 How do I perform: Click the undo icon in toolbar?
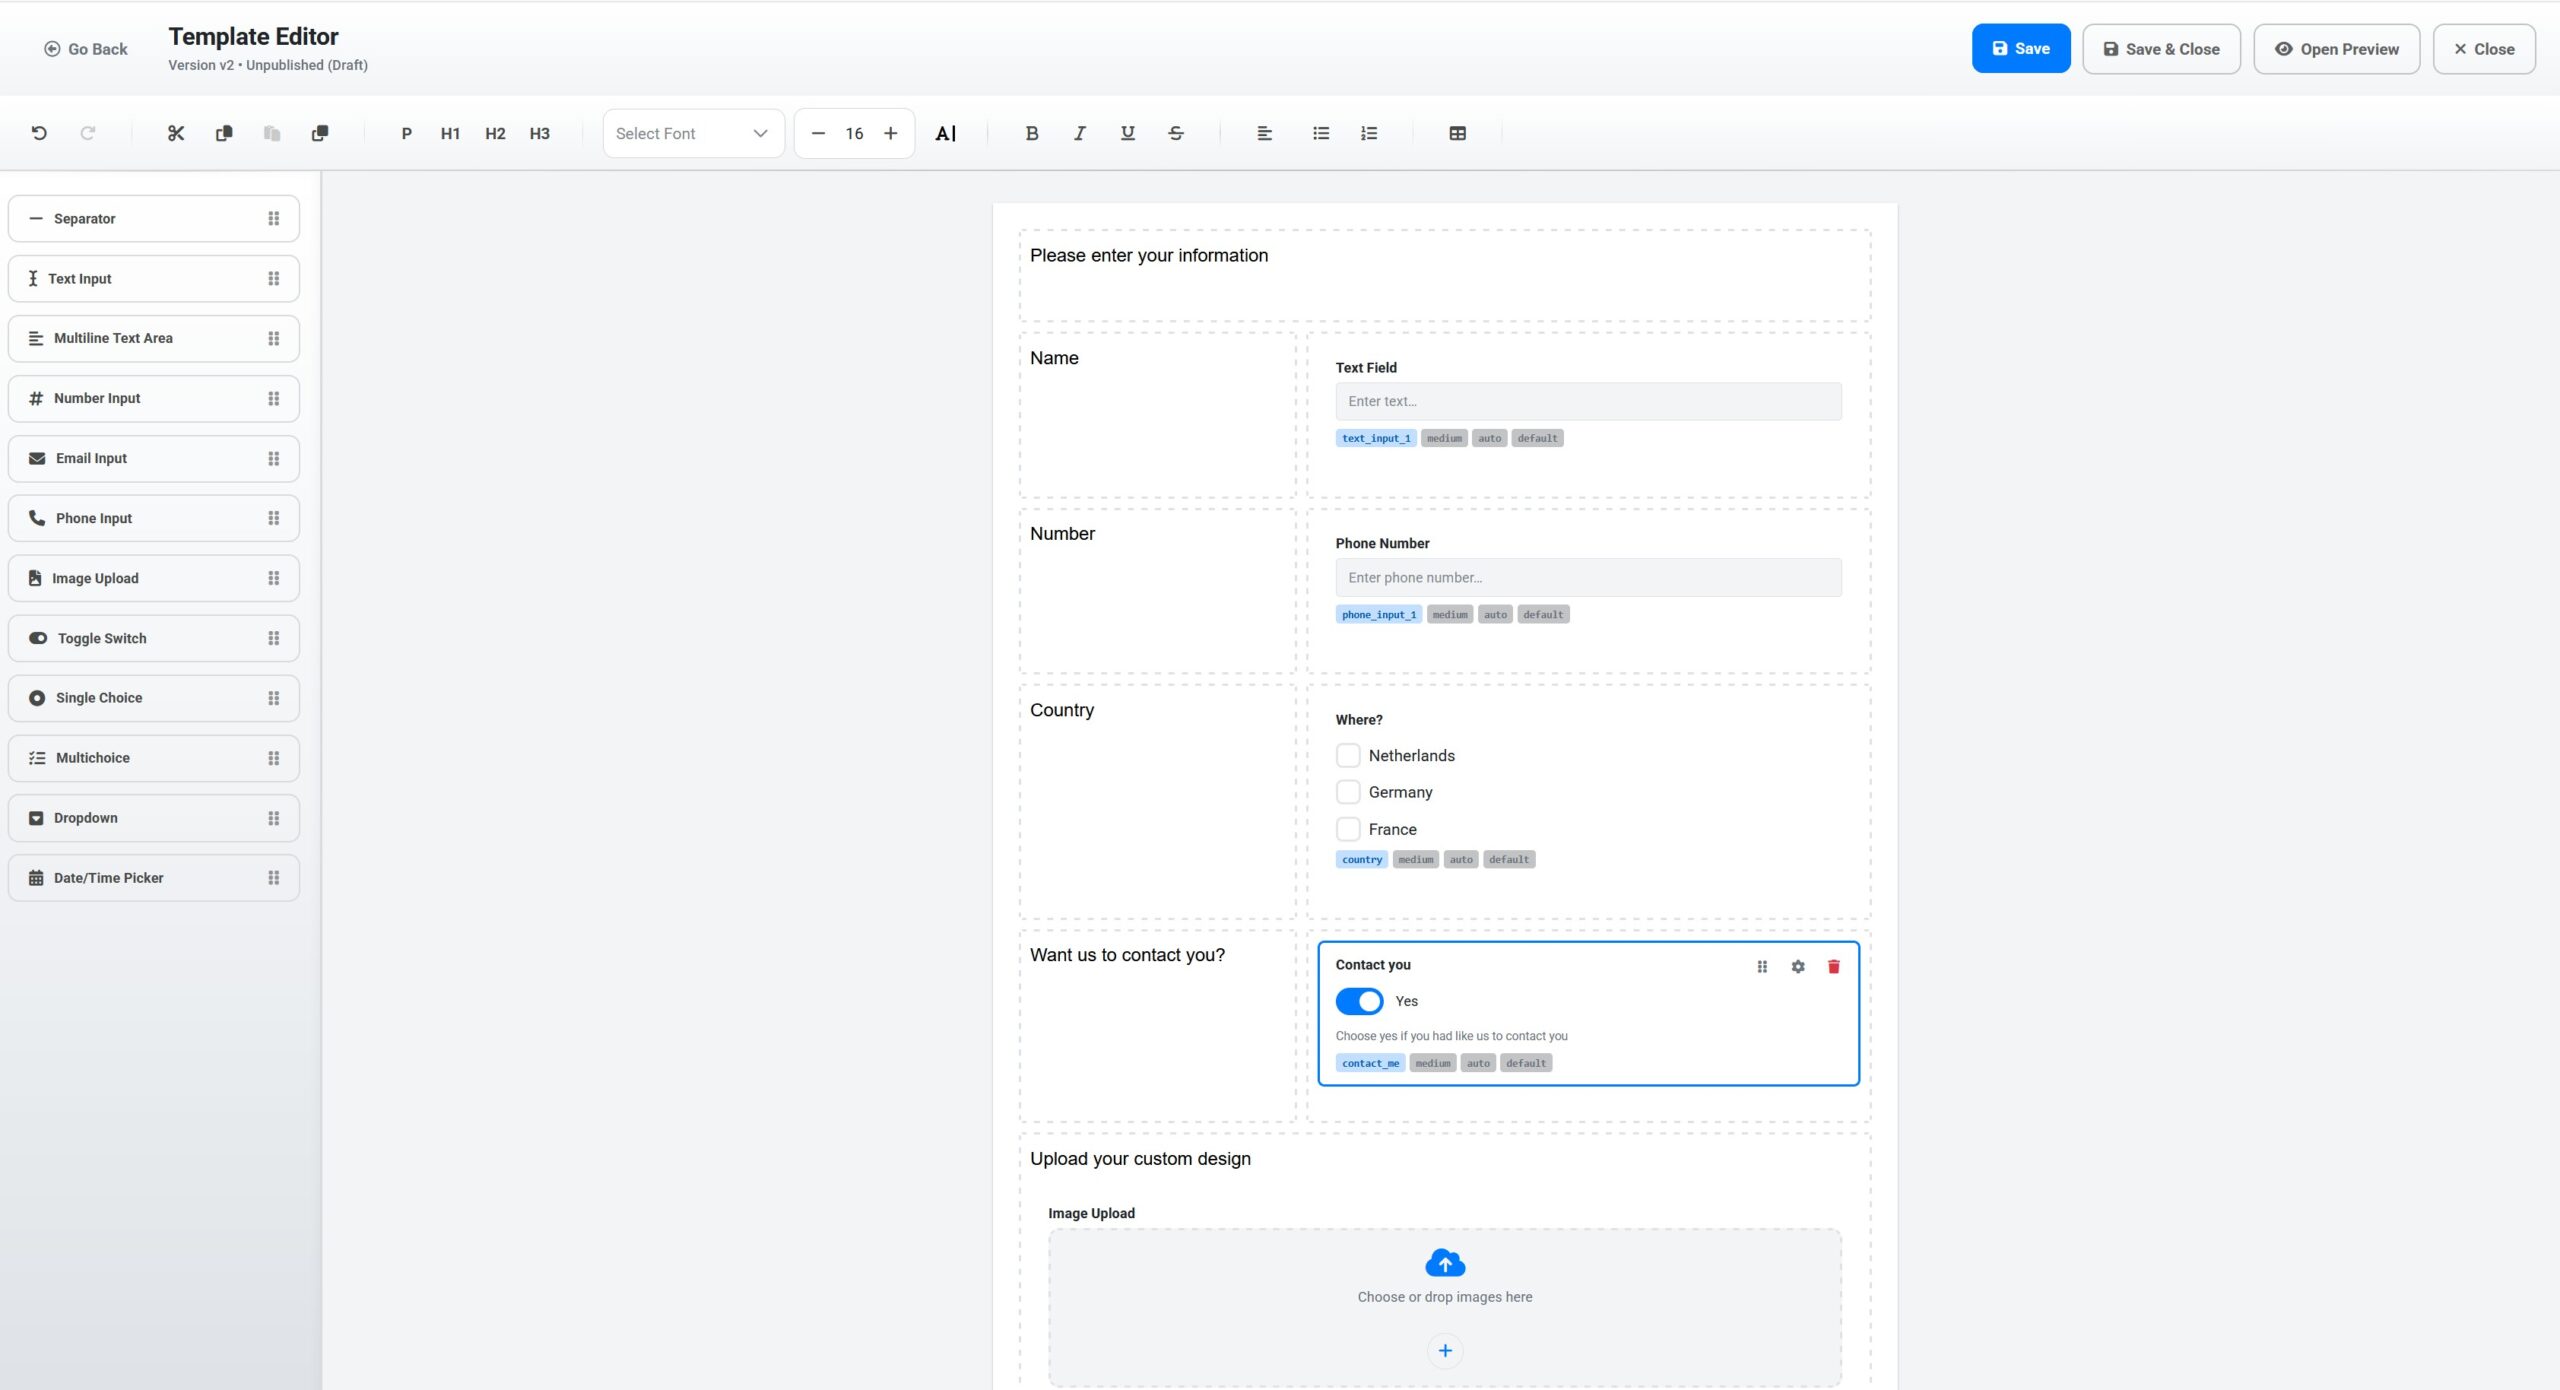click(39, 133)
